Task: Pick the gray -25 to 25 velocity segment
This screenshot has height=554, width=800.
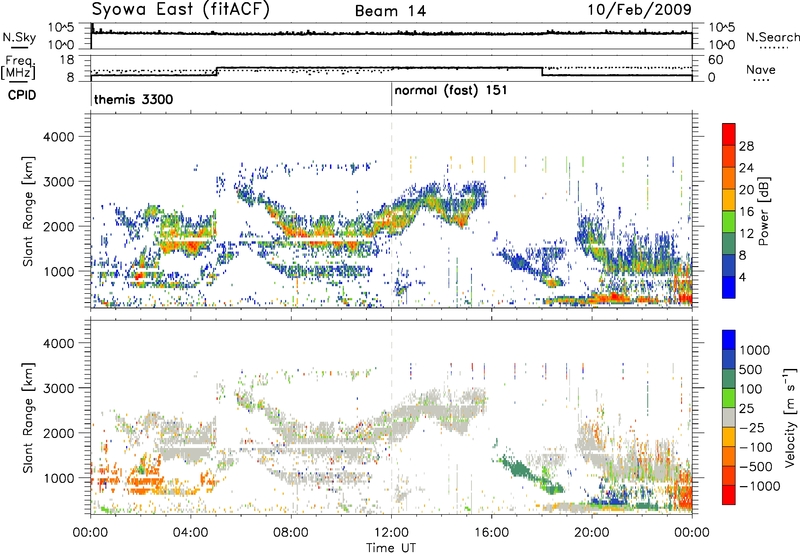Action: tap(729, 417)
